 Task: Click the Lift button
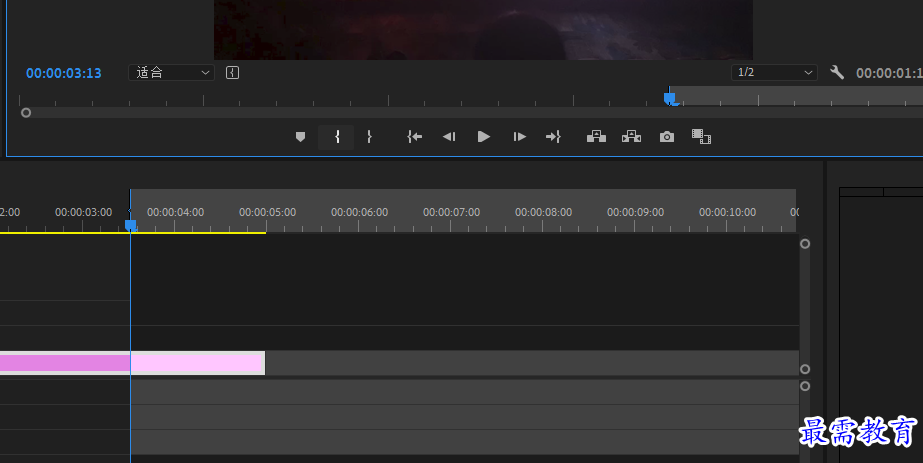click(x=596, y=137)
